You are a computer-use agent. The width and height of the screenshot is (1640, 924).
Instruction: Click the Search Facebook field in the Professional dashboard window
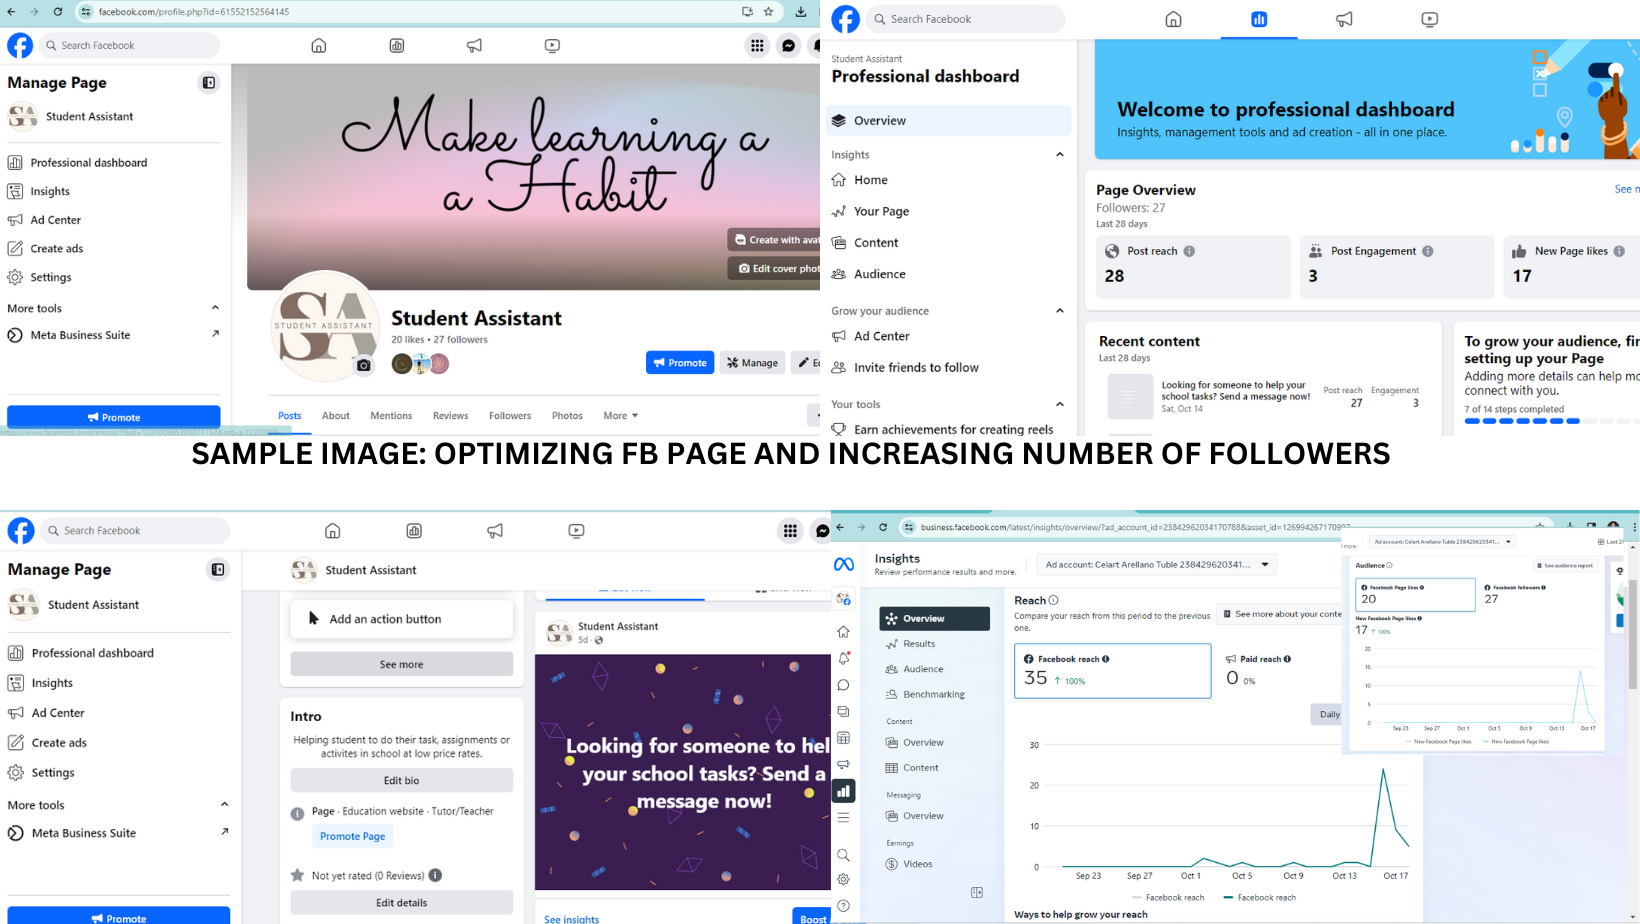965,19
